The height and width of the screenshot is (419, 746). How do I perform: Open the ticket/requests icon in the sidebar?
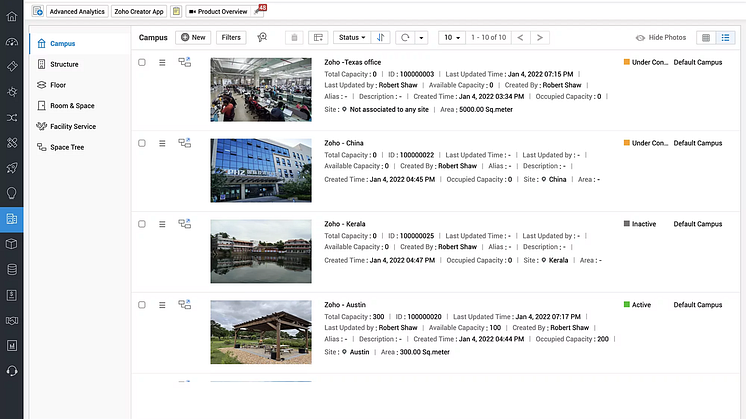[x=11, y=67]
